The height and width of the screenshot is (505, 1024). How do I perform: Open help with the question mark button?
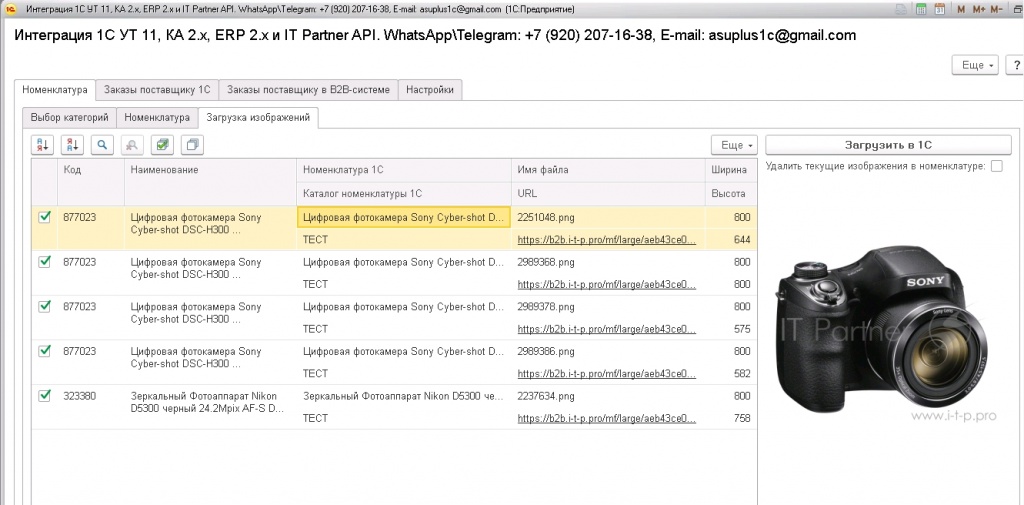tap(1015, 65)
